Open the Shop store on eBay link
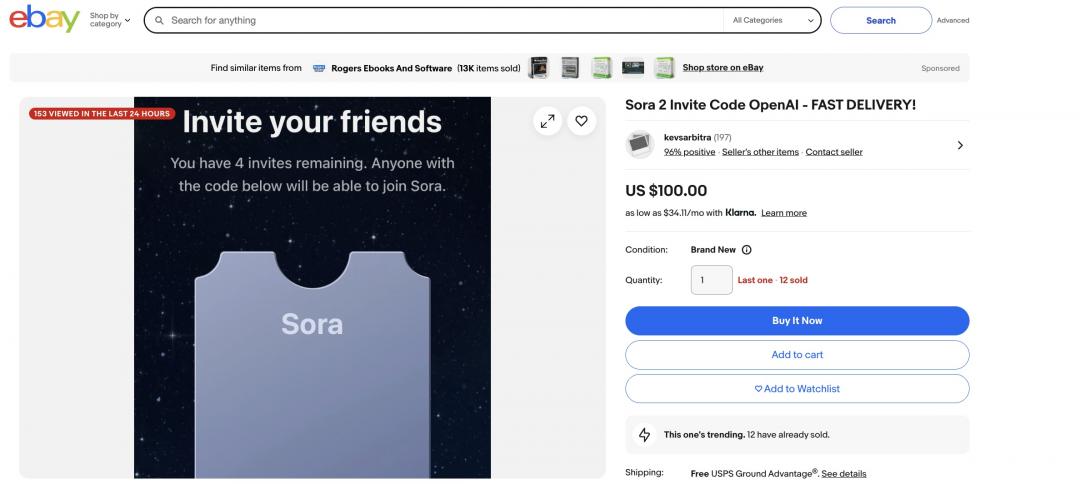 [x=722, y=68]
